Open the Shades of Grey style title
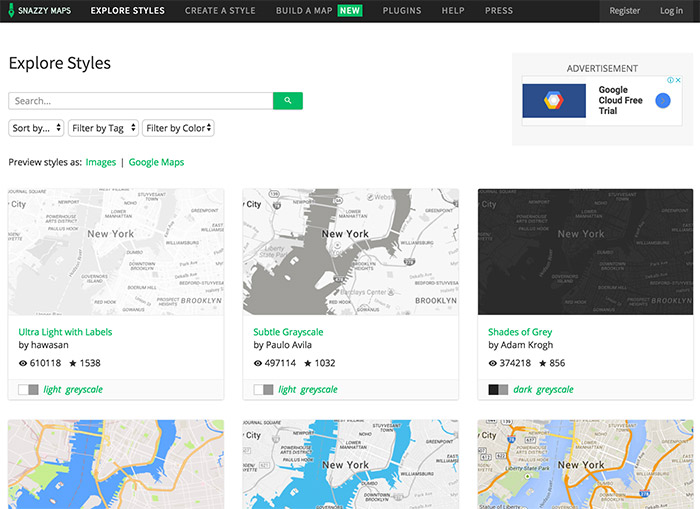The image size is (700, 509). point(520,332)
